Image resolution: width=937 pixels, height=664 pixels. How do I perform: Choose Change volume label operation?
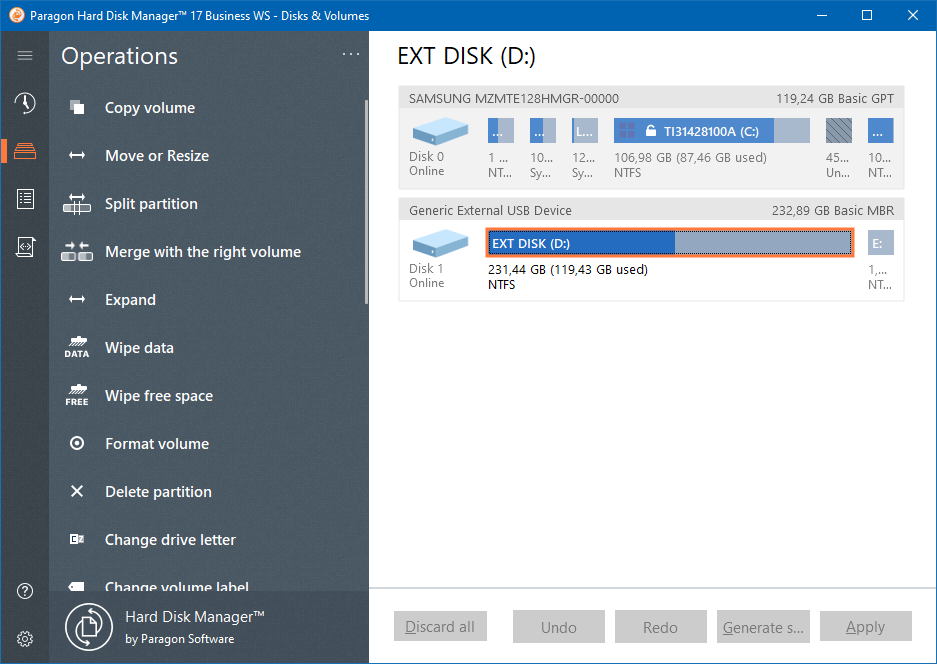(177, 586)
